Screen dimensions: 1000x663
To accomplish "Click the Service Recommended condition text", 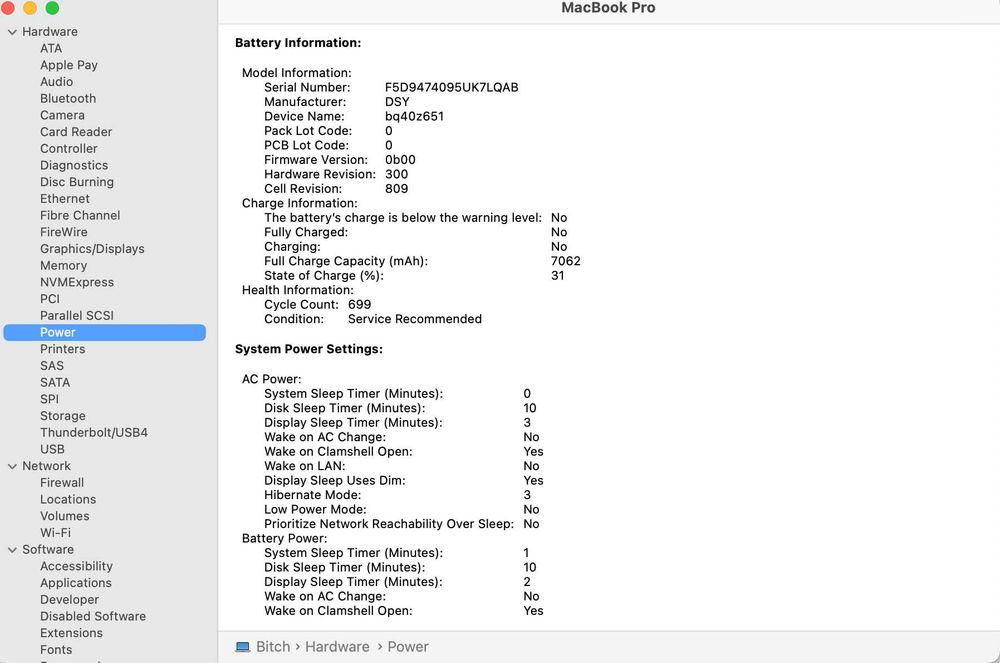I will pyautogui.click(x=415, y=319).
